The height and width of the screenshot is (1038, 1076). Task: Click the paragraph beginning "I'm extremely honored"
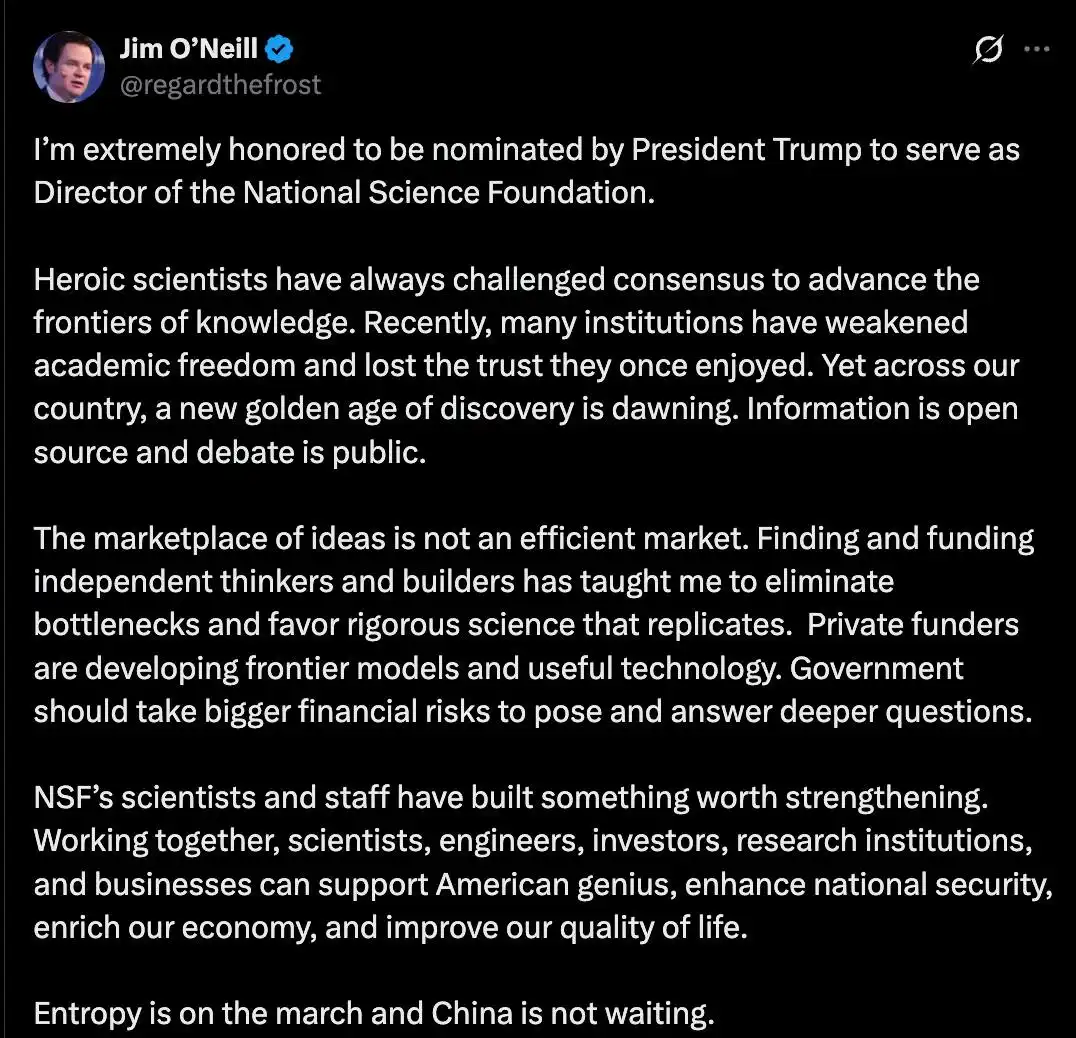[x=526, y=171]
